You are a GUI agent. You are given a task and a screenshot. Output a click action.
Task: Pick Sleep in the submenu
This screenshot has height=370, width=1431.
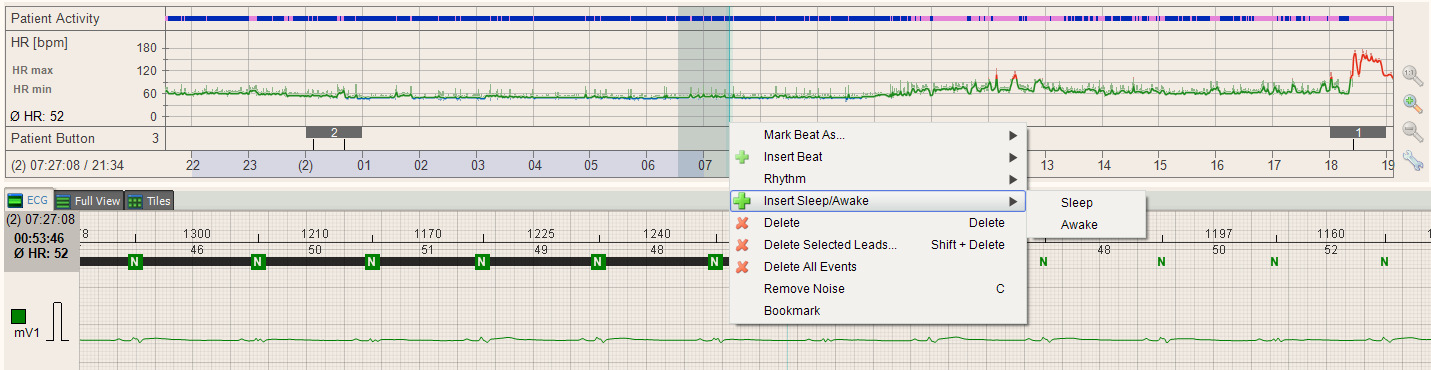click(x=1087, y=203)
